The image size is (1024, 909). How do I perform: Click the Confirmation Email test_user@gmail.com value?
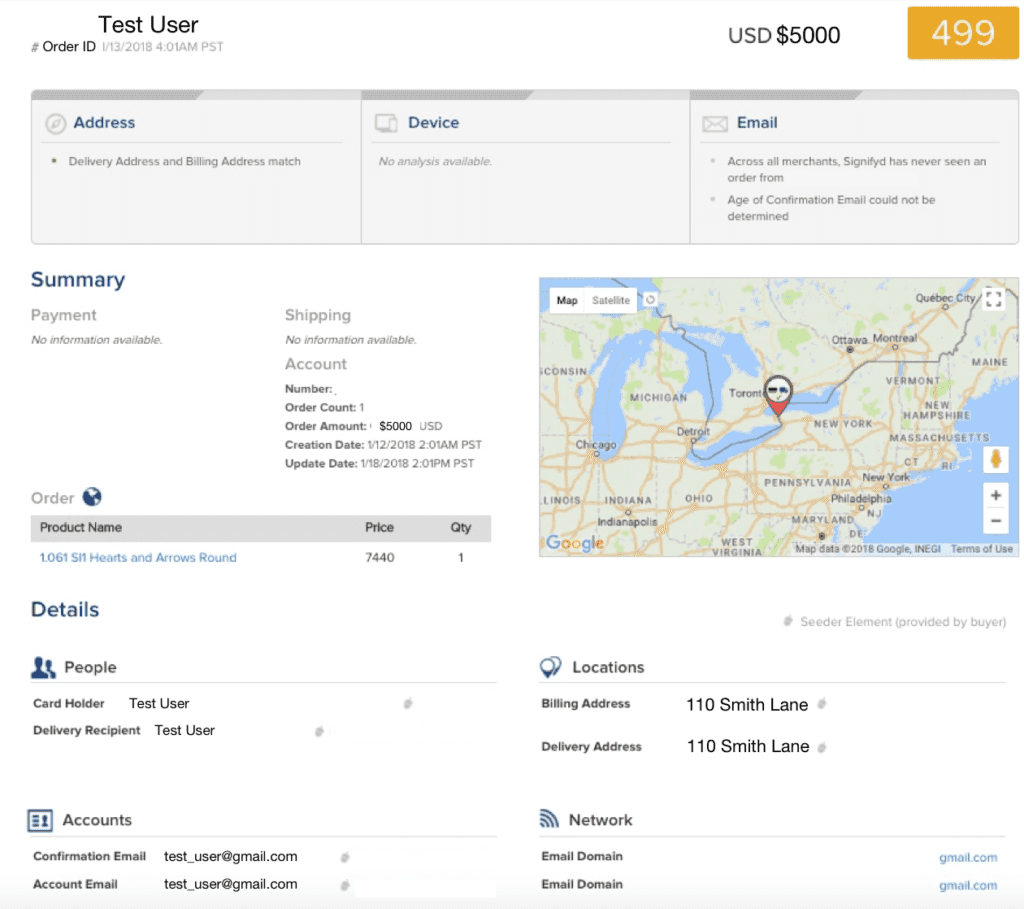[x=231, y=857]
